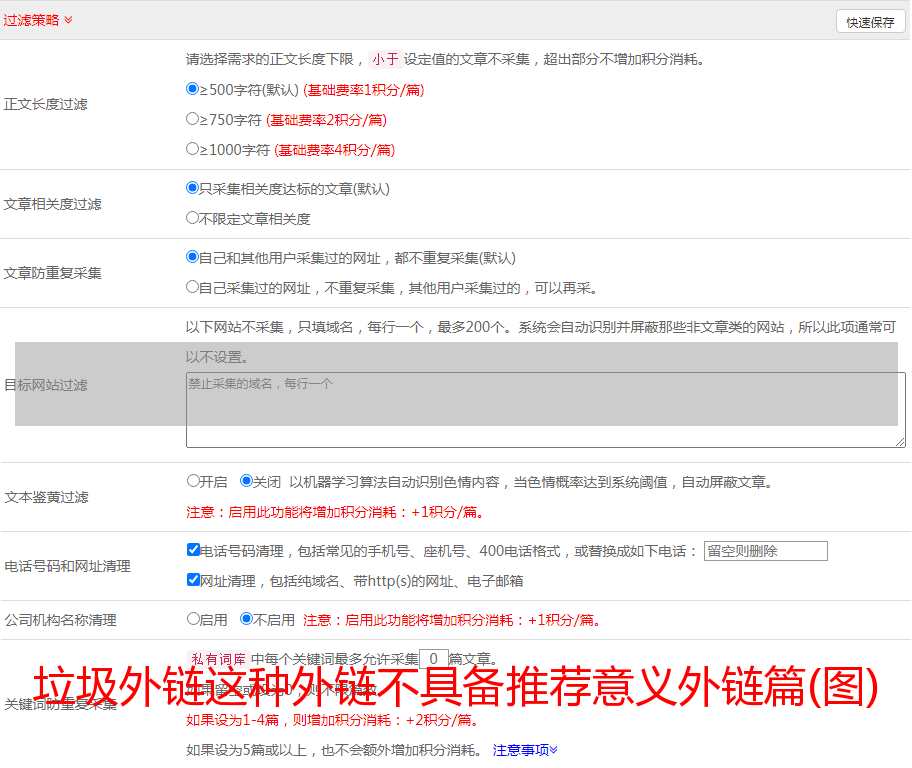Click the 小于 highlighted tag

(385, 59)
